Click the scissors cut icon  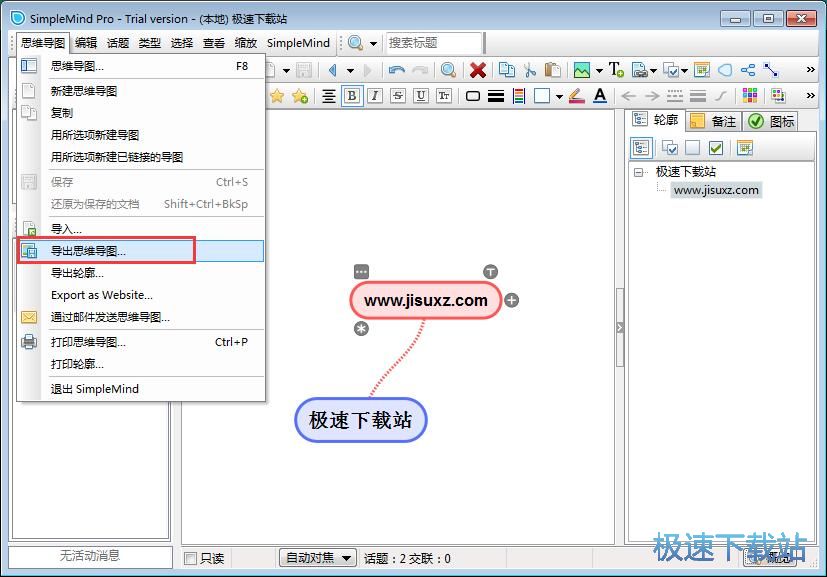pyautogui.click(x=530, y=70)
